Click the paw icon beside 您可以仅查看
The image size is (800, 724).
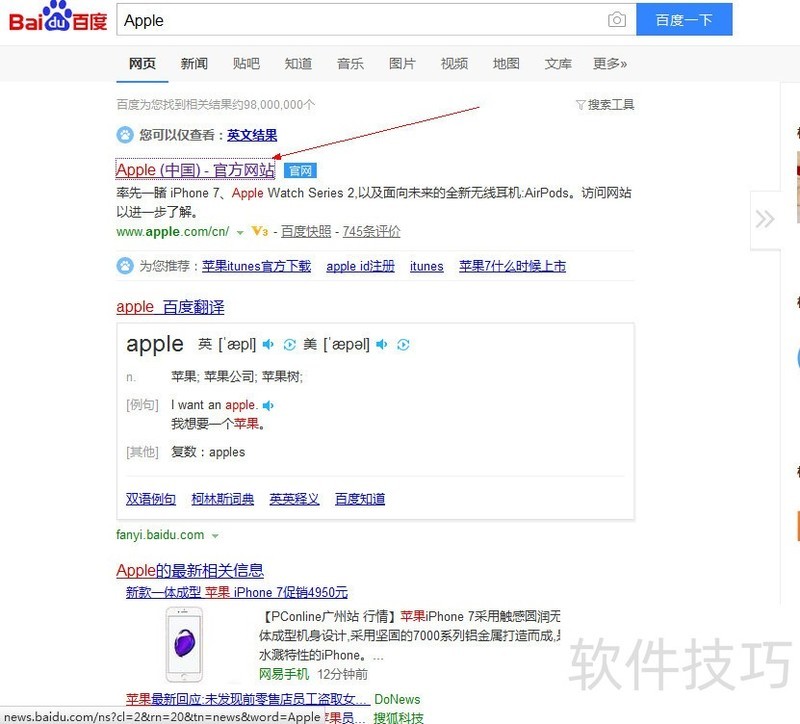[125, 135]
